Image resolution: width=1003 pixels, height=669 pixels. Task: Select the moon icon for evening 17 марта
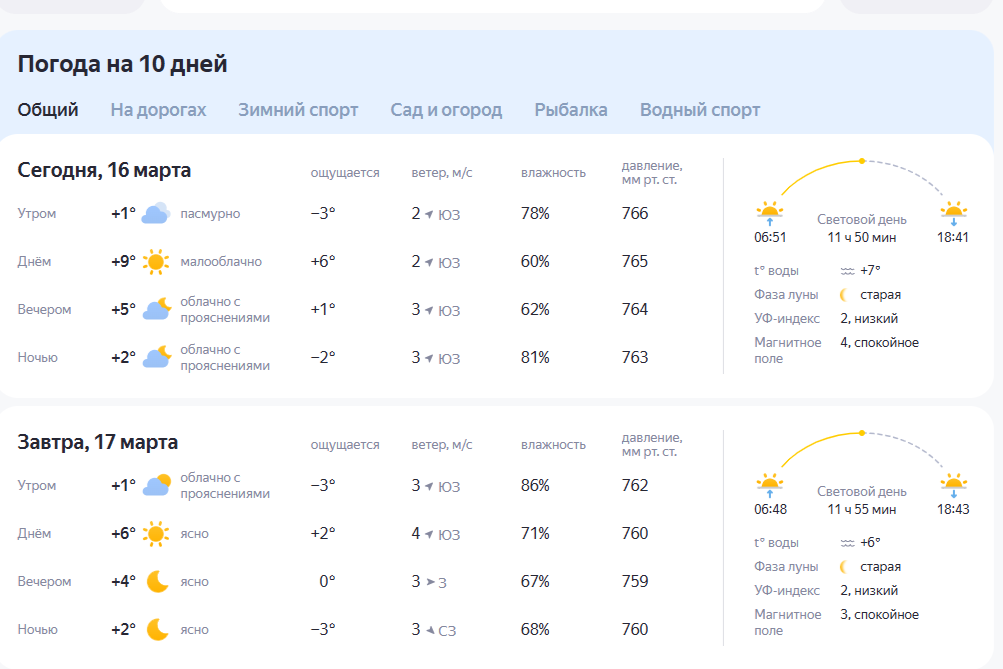click(156, 579)
